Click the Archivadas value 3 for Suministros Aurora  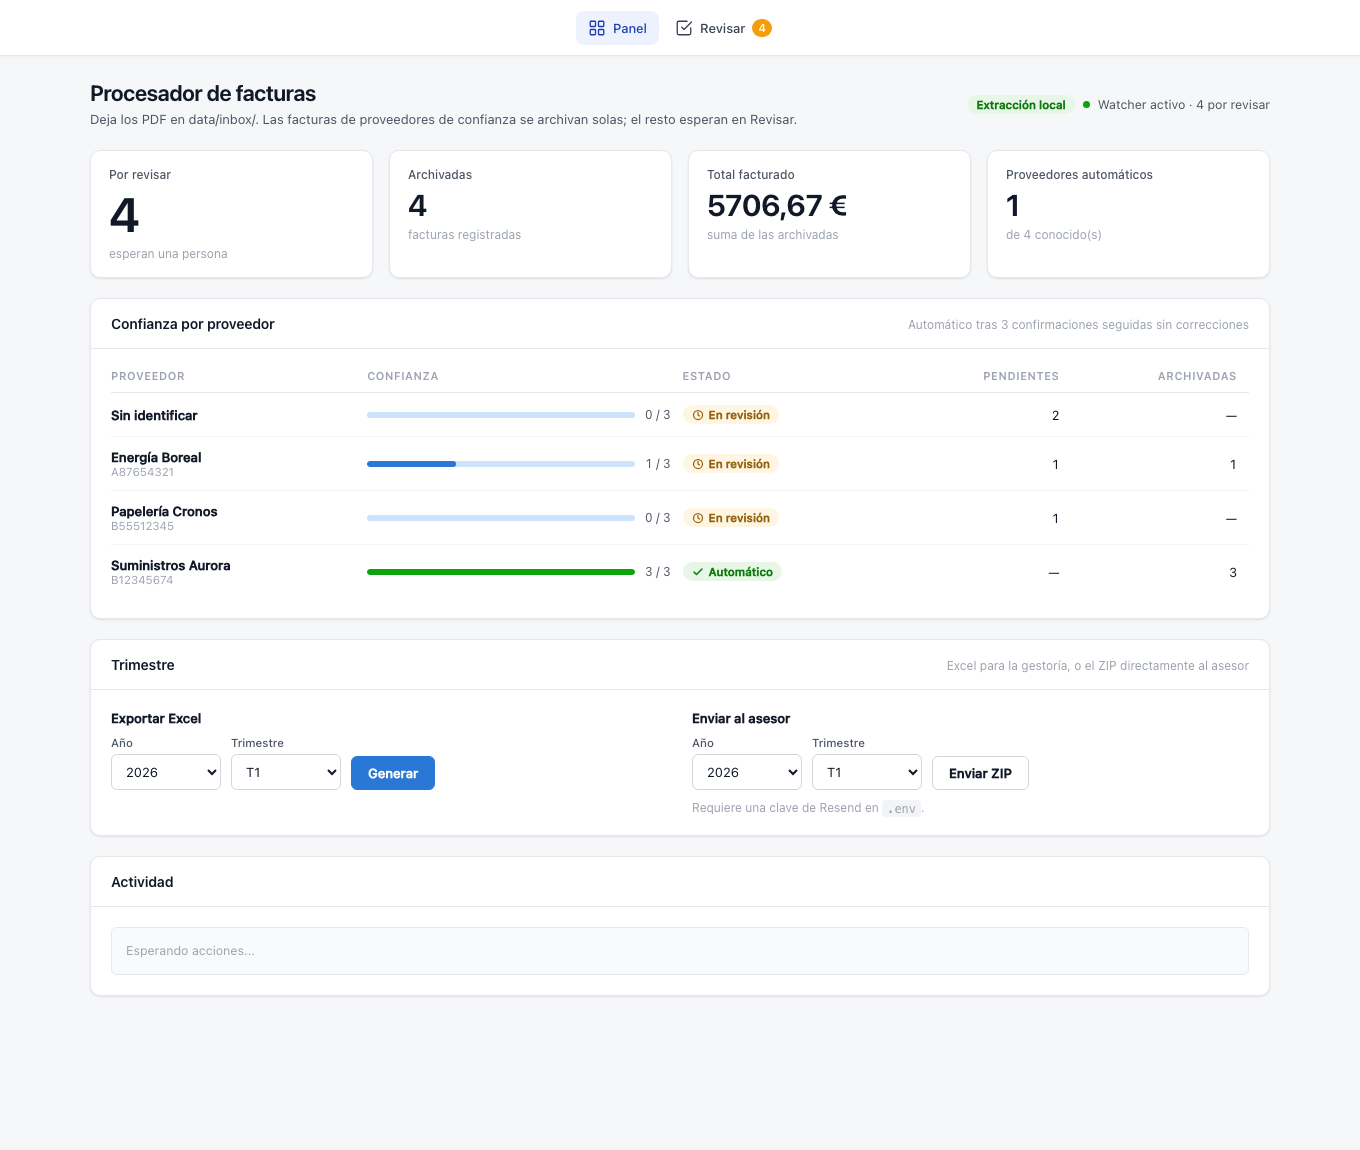pos(1233,572)
